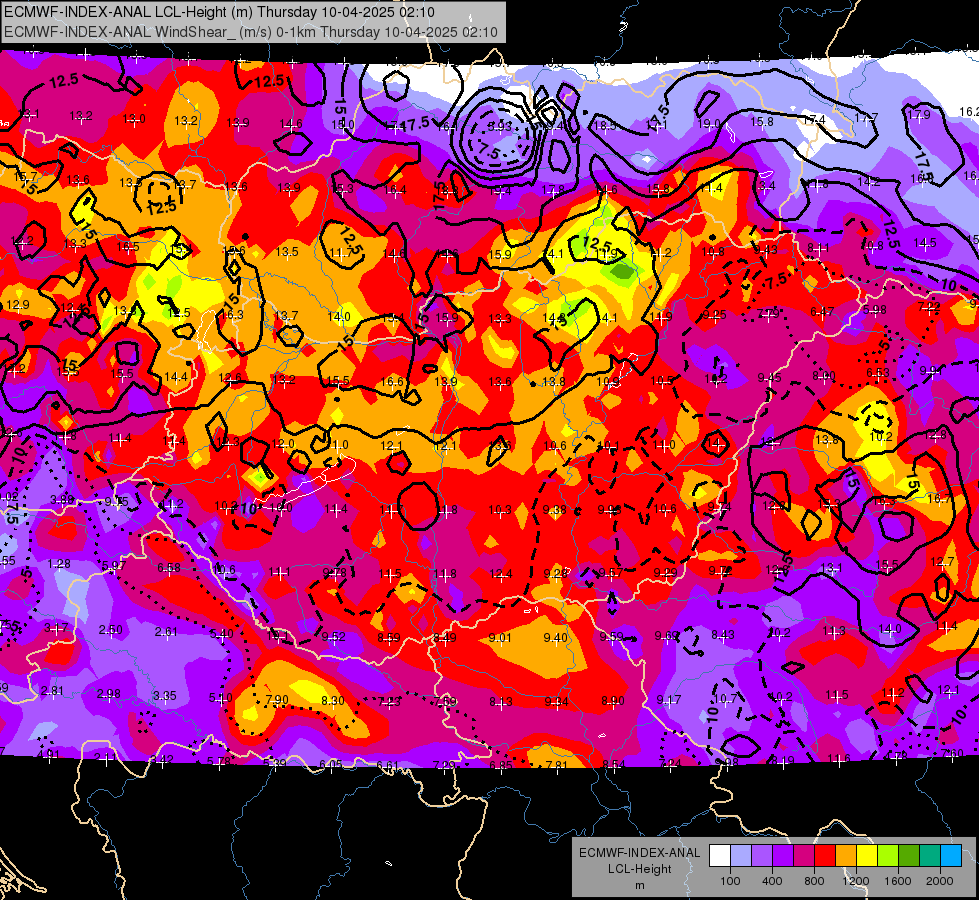Click the 1600 legend scale label

click(x=898, y=881)
